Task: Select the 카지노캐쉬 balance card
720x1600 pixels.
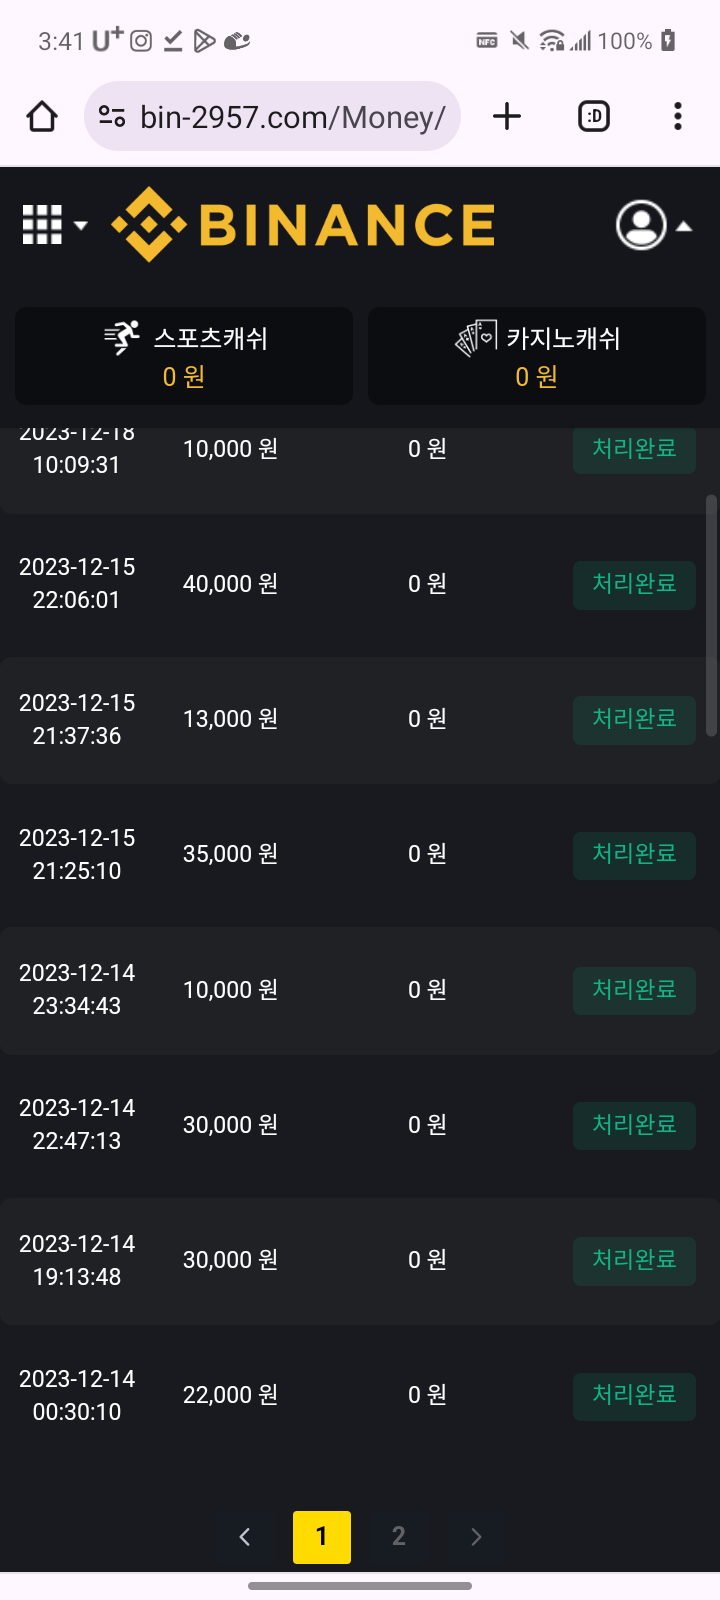Action: [x=537, y=356]
